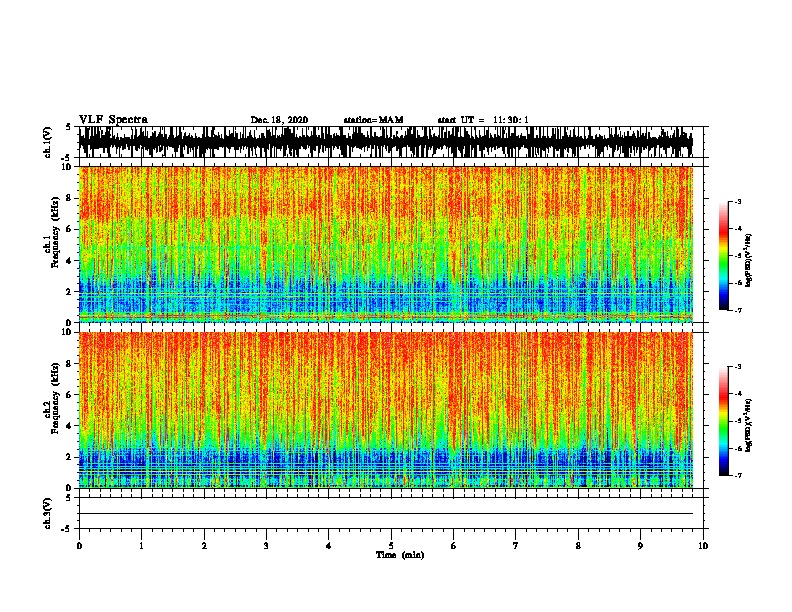Click time tick label "7" on x-axis
Image resolution: width=792 pixels, height=612 pixels.
coord(516,546)
